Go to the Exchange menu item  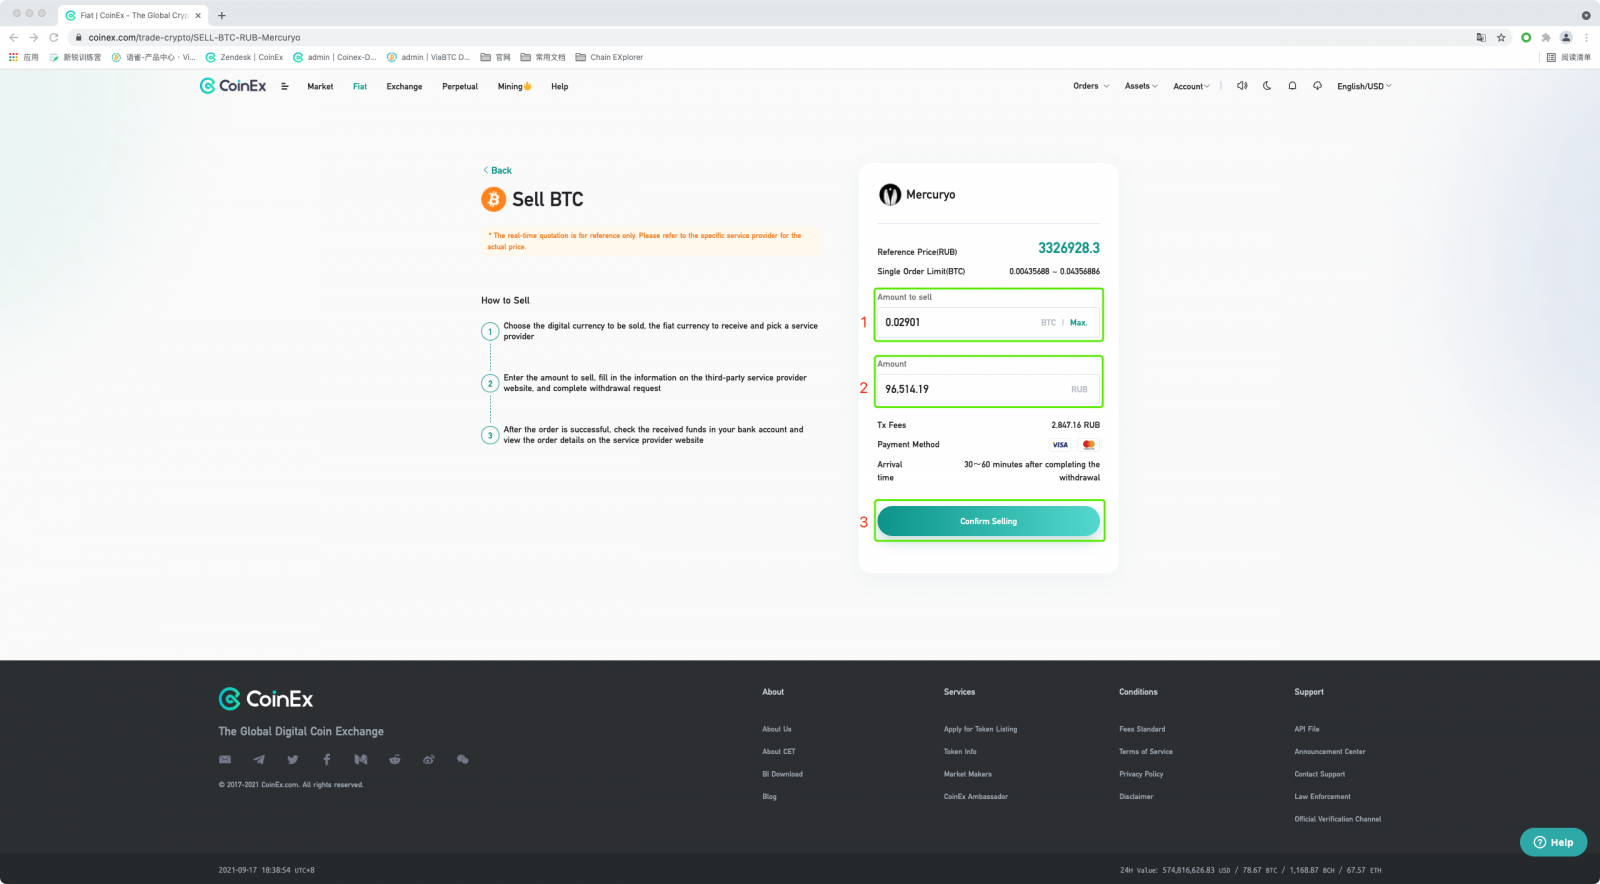click(404, 87)
